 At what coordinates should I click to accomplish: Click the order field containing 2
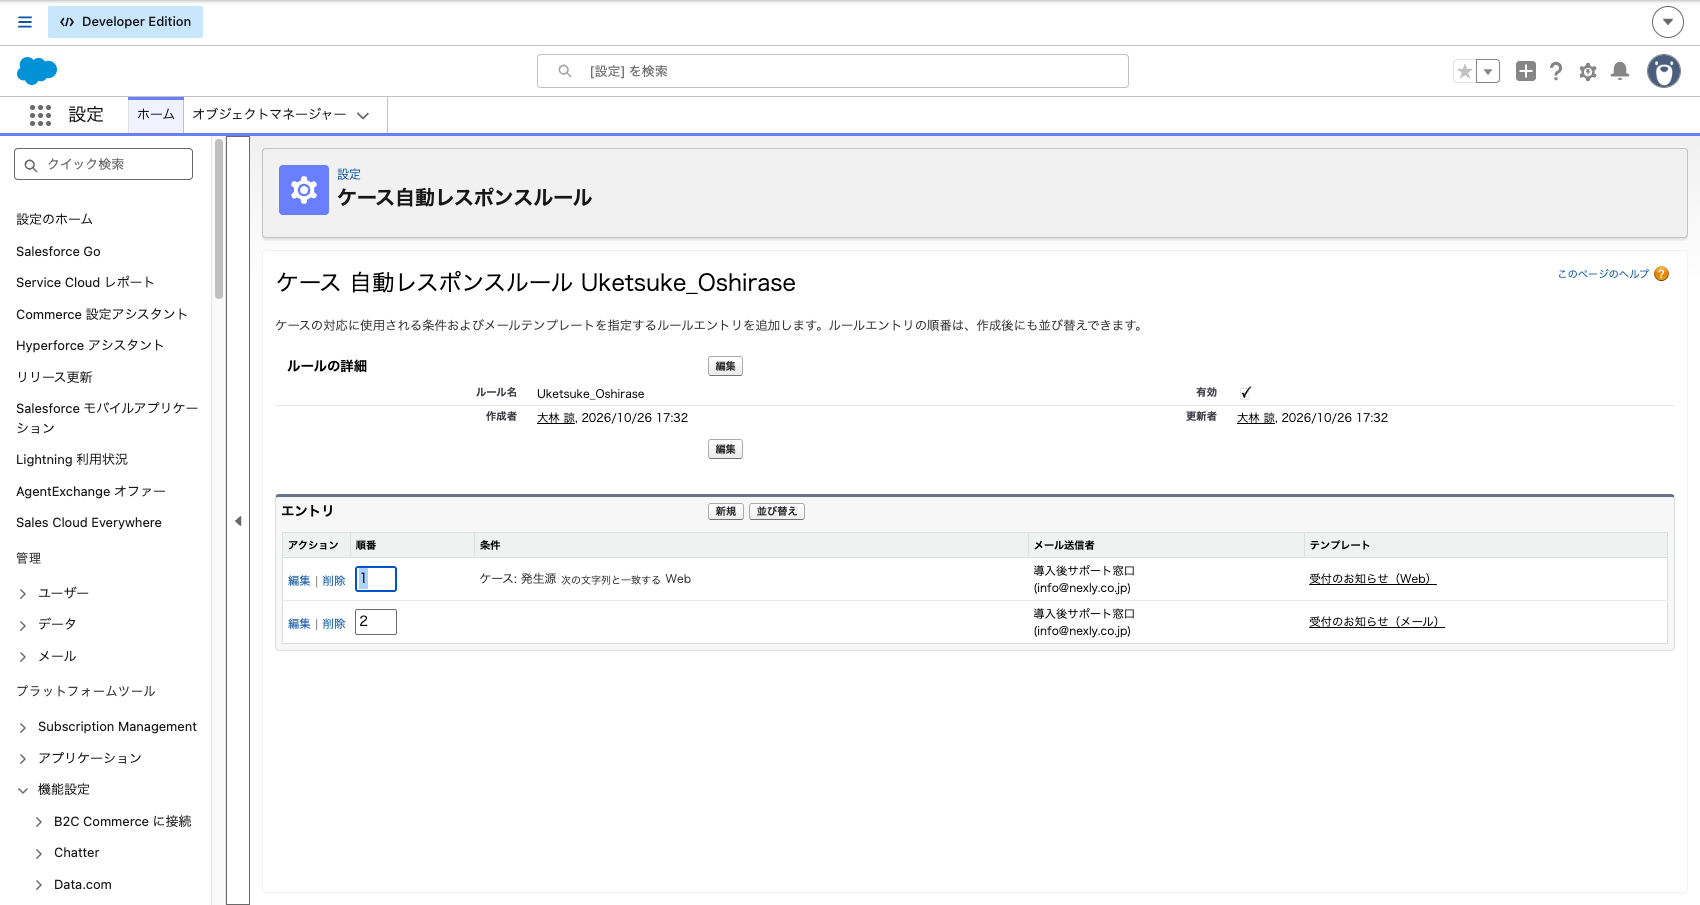pyautogui.click(x=376, y=622)
